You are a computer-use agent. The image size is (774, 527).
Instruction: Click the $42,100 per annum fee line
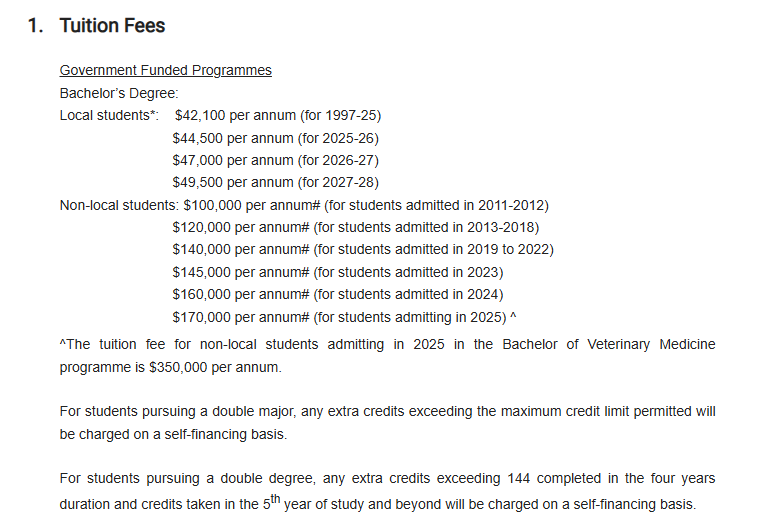pyautogui.click(x=277, y=115)
